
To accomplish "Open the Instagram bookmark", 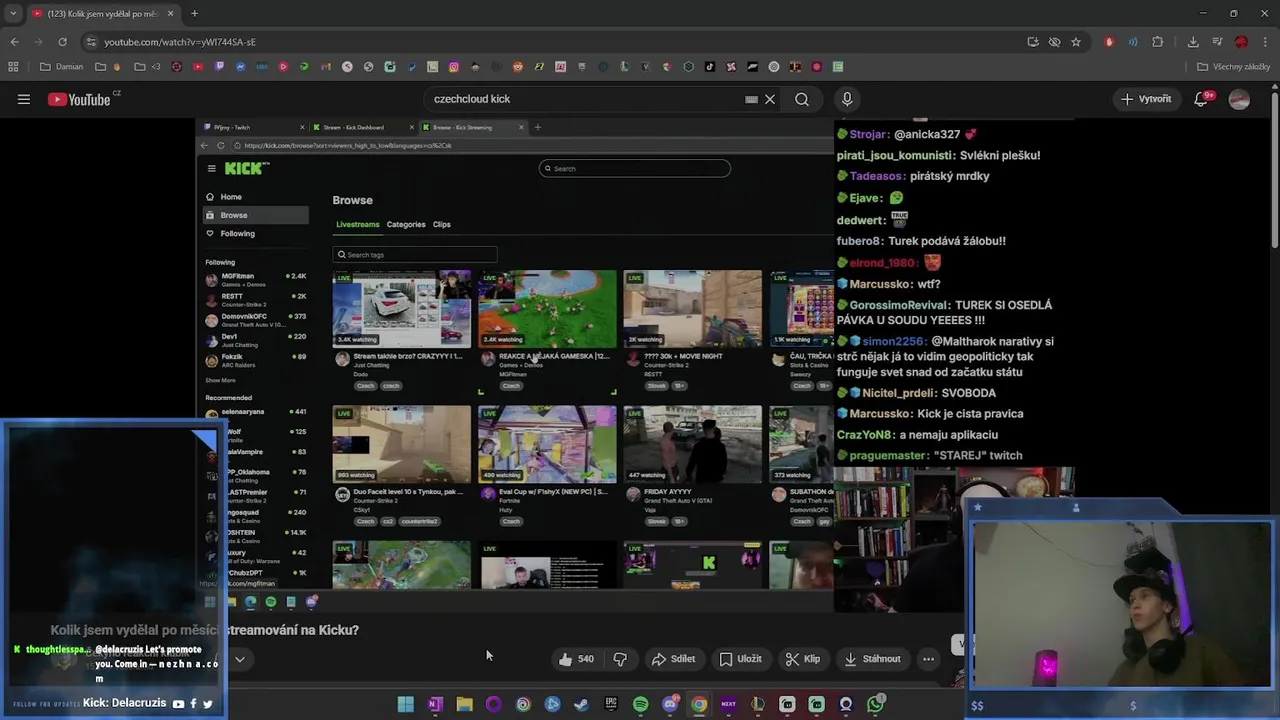I will point(453,67).
